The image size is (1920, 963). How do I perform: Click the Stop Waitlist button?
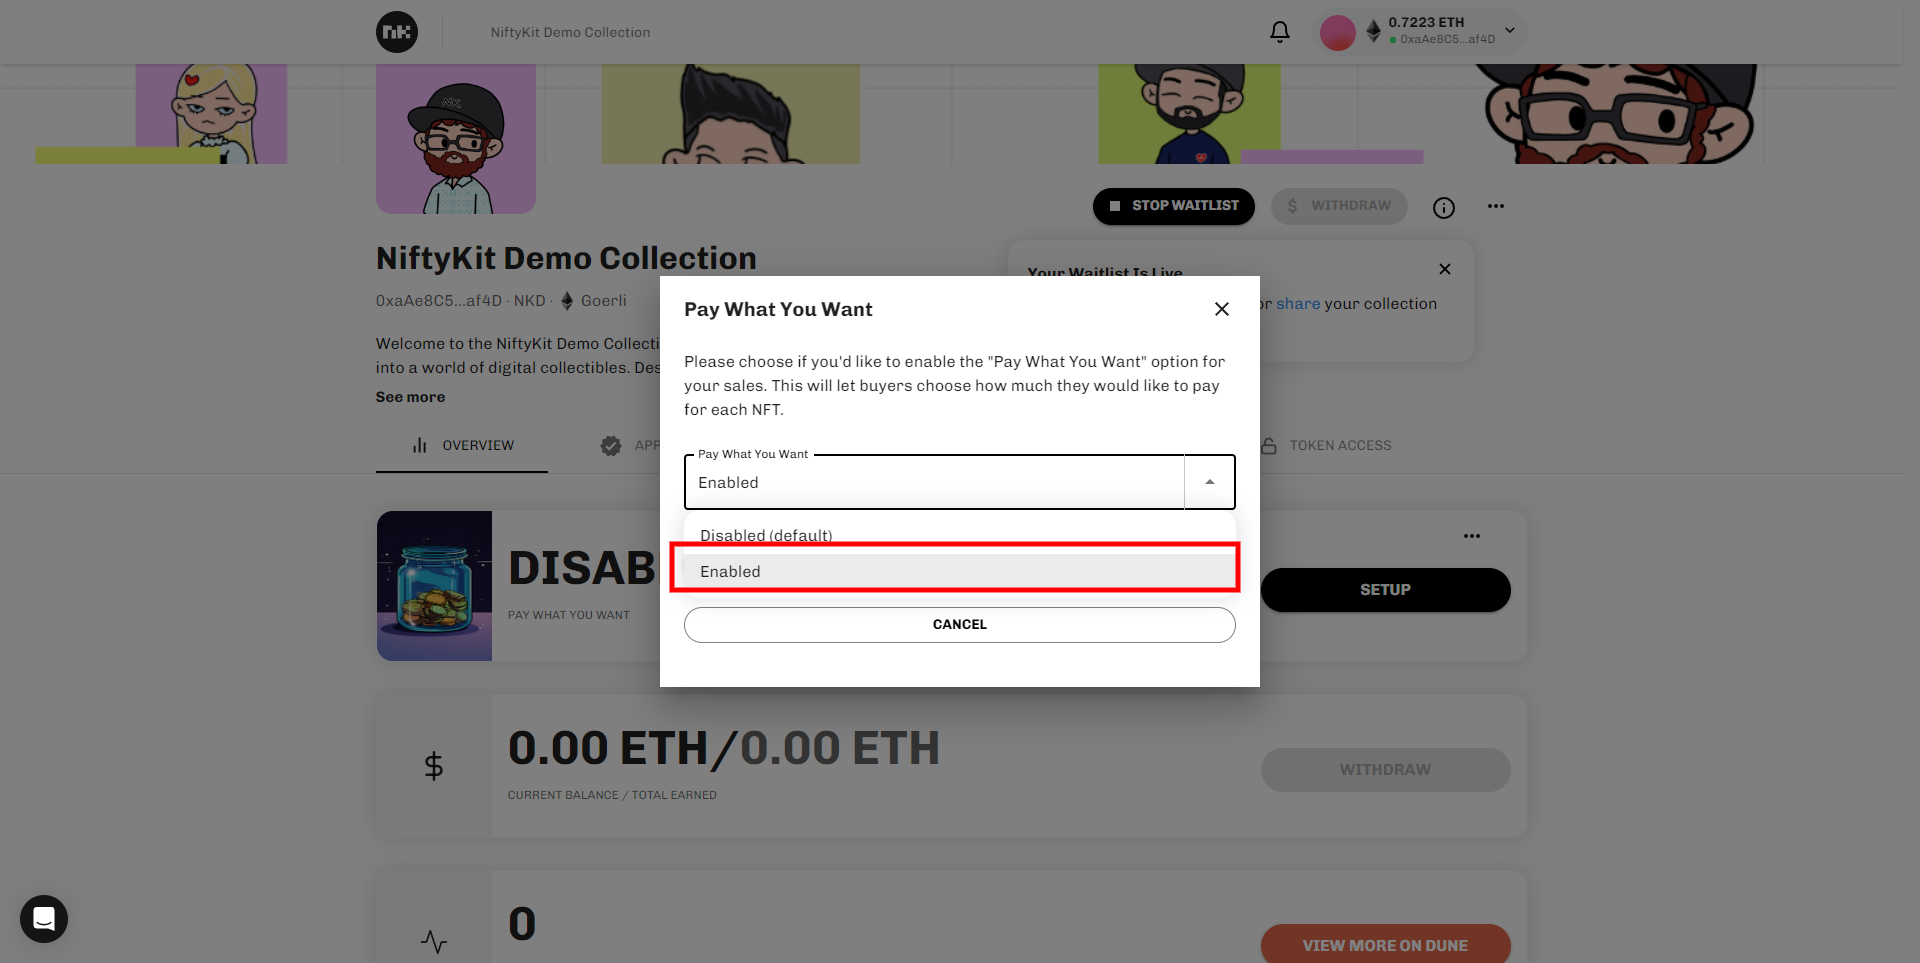click(x=1173, y=206)
